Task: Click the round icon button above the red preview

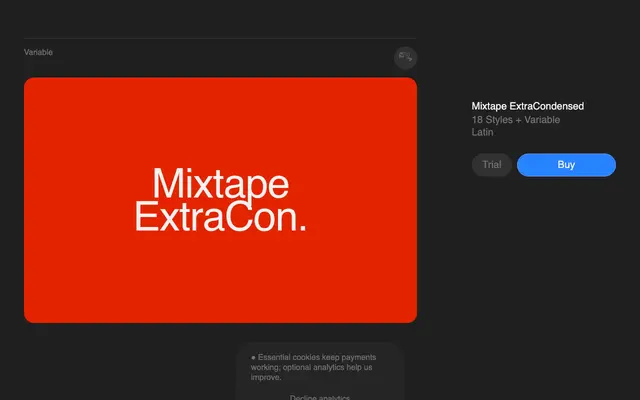Action: 405,58
